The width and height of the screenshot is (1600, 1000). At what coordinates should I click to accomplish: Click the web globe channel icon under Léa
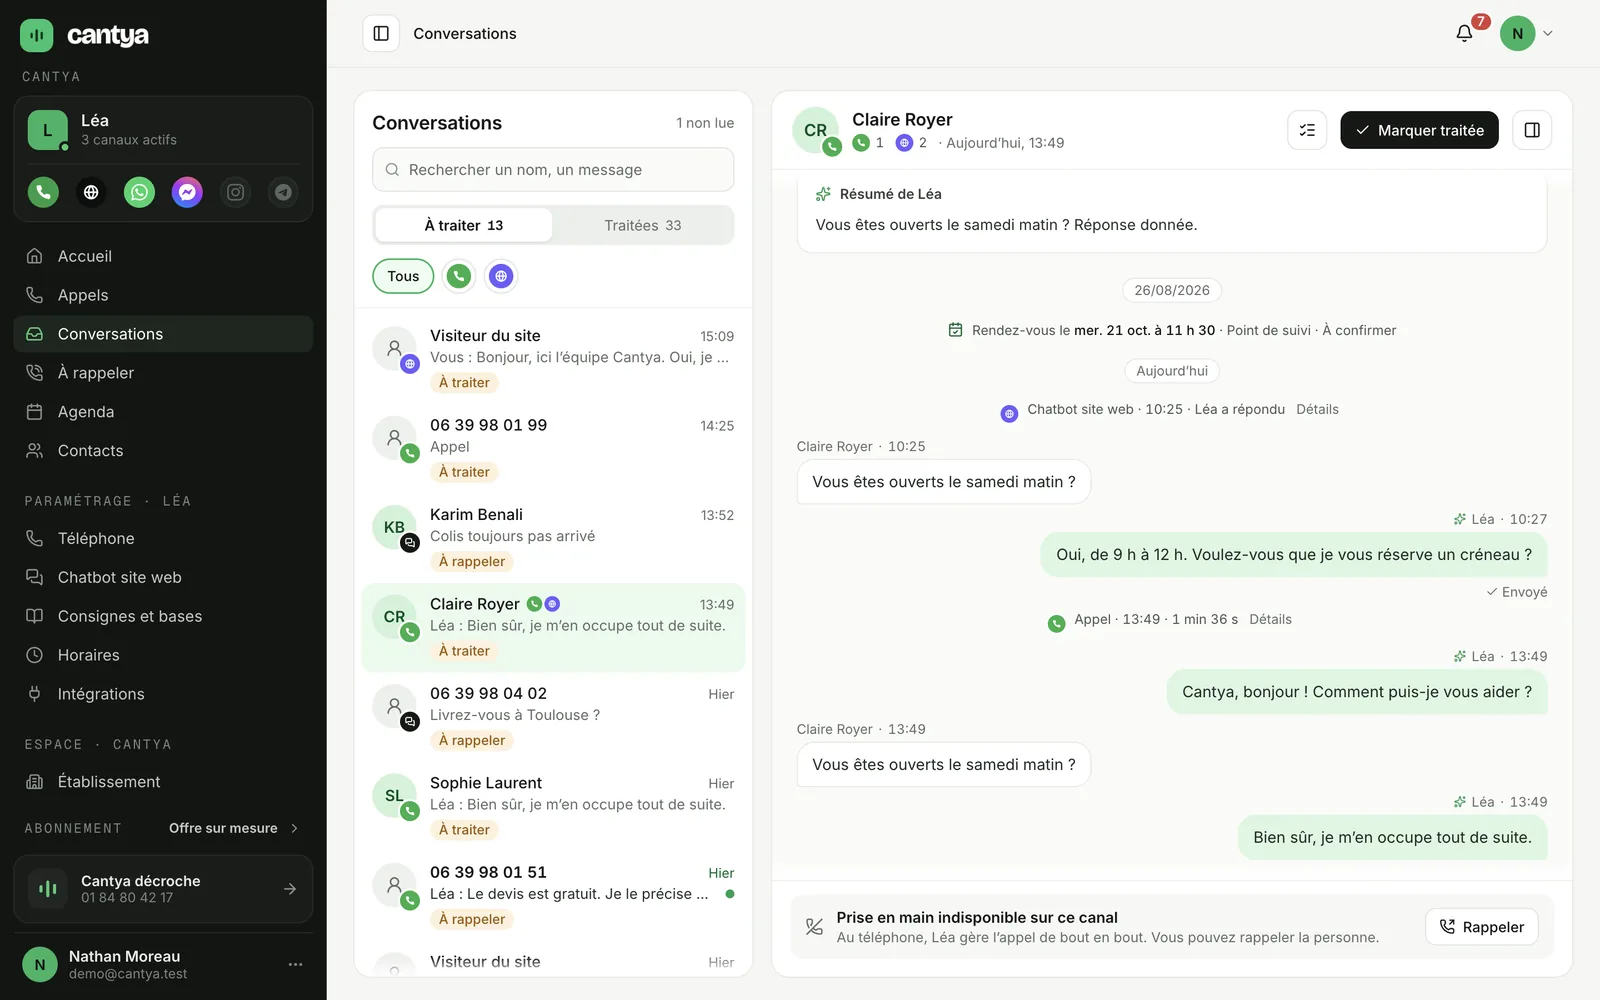click(91, 192)
